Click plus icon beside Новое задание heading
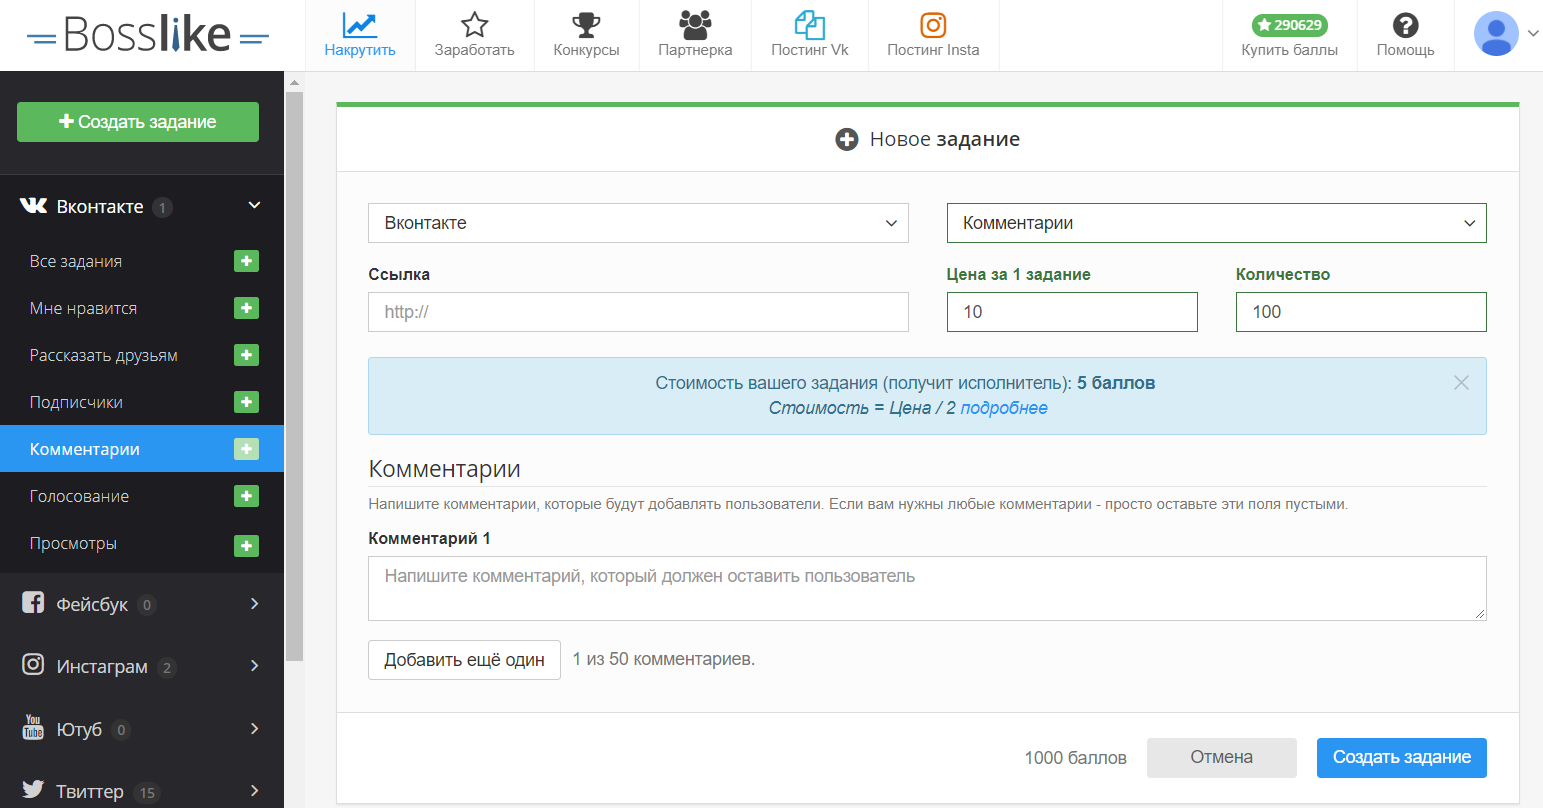Image resolution: width=1543 pixels, height=808 pixels. pyautogui.click(x=847, y=140)
